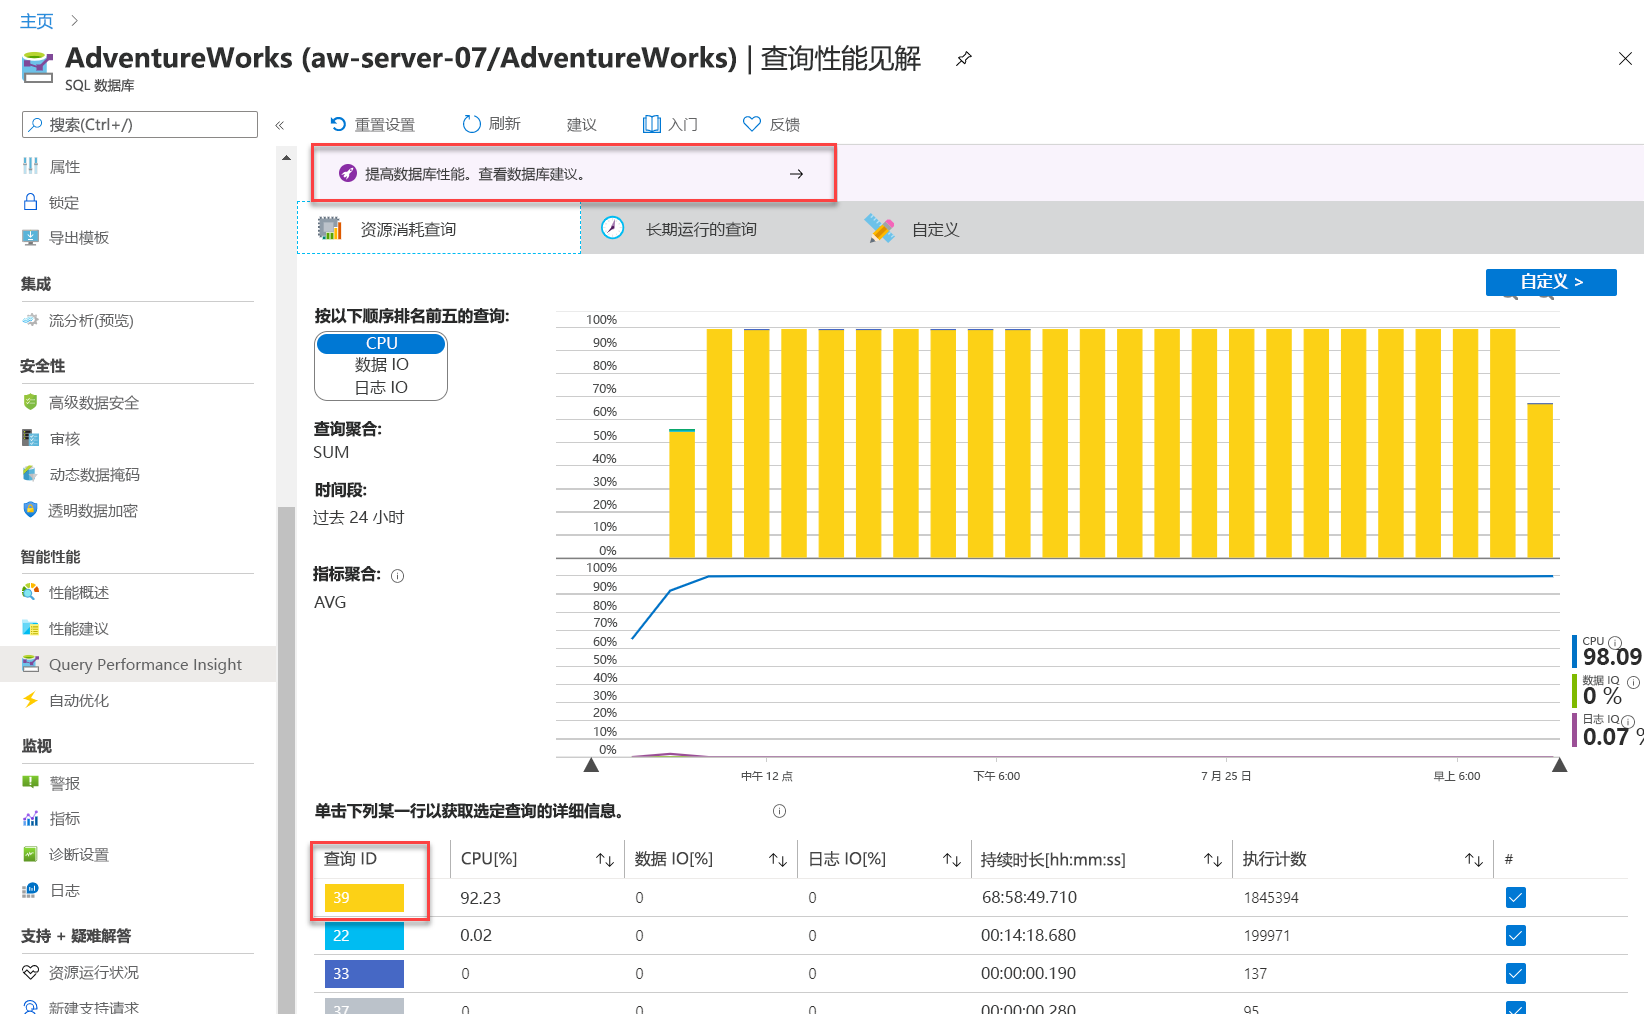
Task: Open 动态数据掩码 icon
Action: pyautogui.click(x=31, y=474)
